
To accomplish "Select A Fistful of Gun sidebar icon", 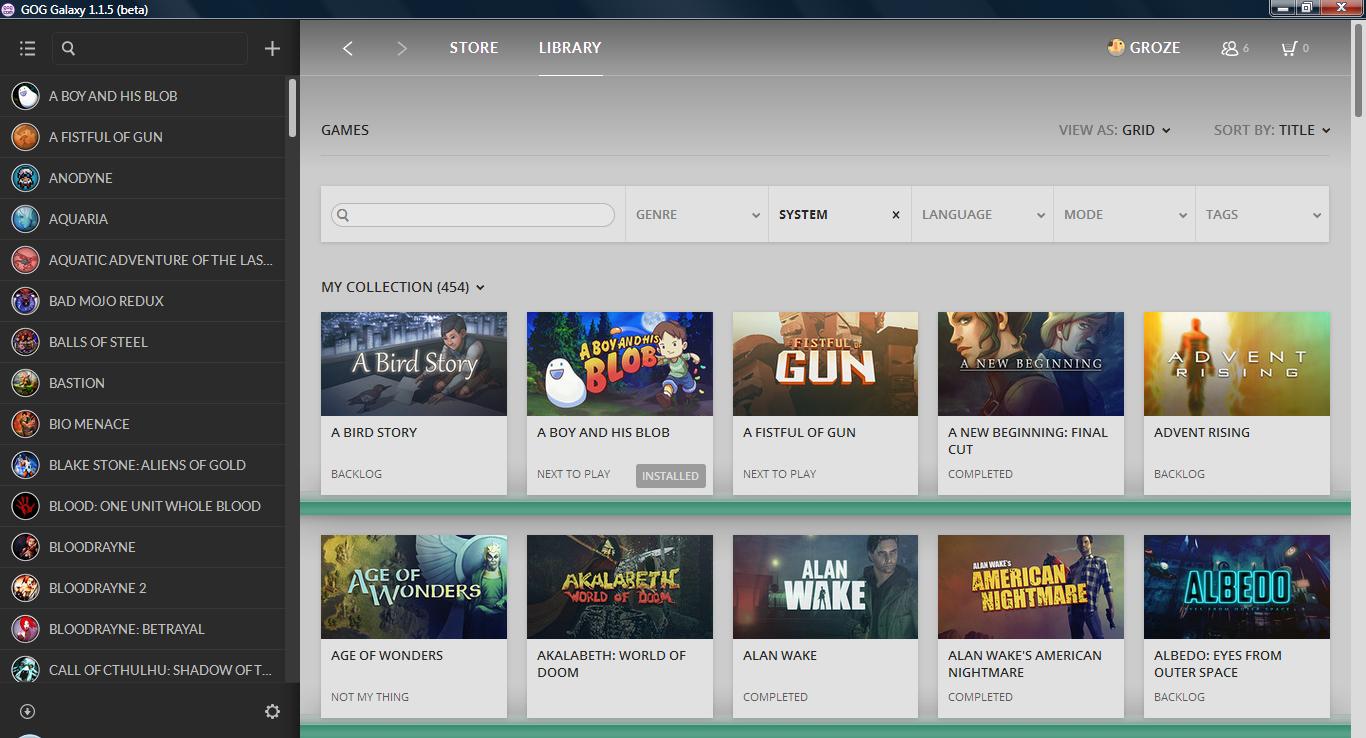I will coord(25,137).
